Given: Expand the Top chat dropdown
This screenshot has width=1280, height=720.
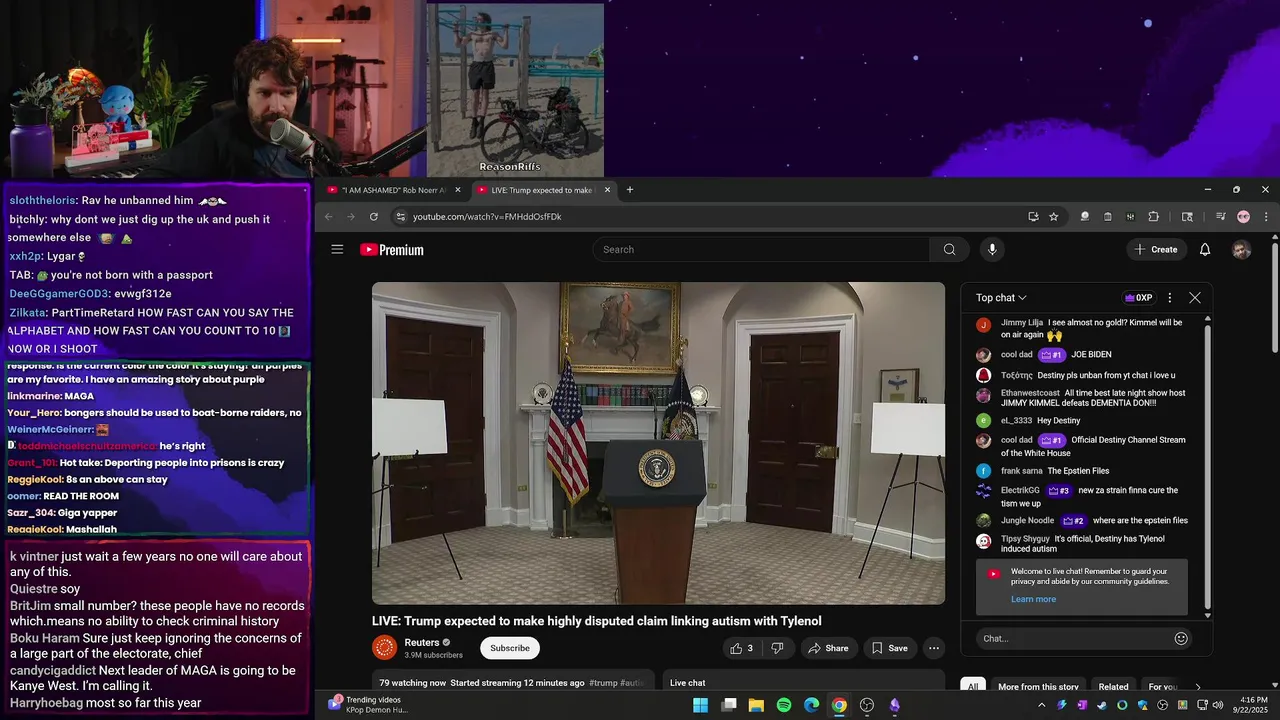Looking at the screenshot, I should [1001, 298].
